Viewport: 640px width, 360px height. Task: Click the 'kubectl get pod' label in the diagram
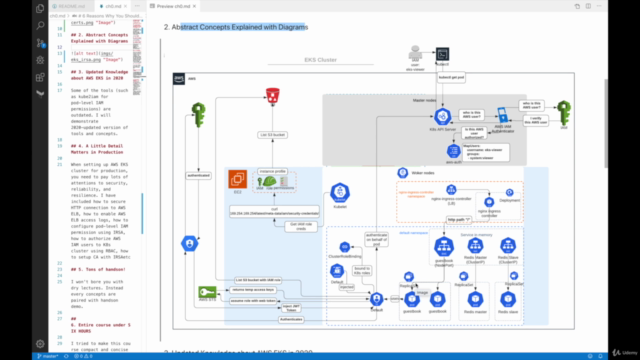pos(451,77)
